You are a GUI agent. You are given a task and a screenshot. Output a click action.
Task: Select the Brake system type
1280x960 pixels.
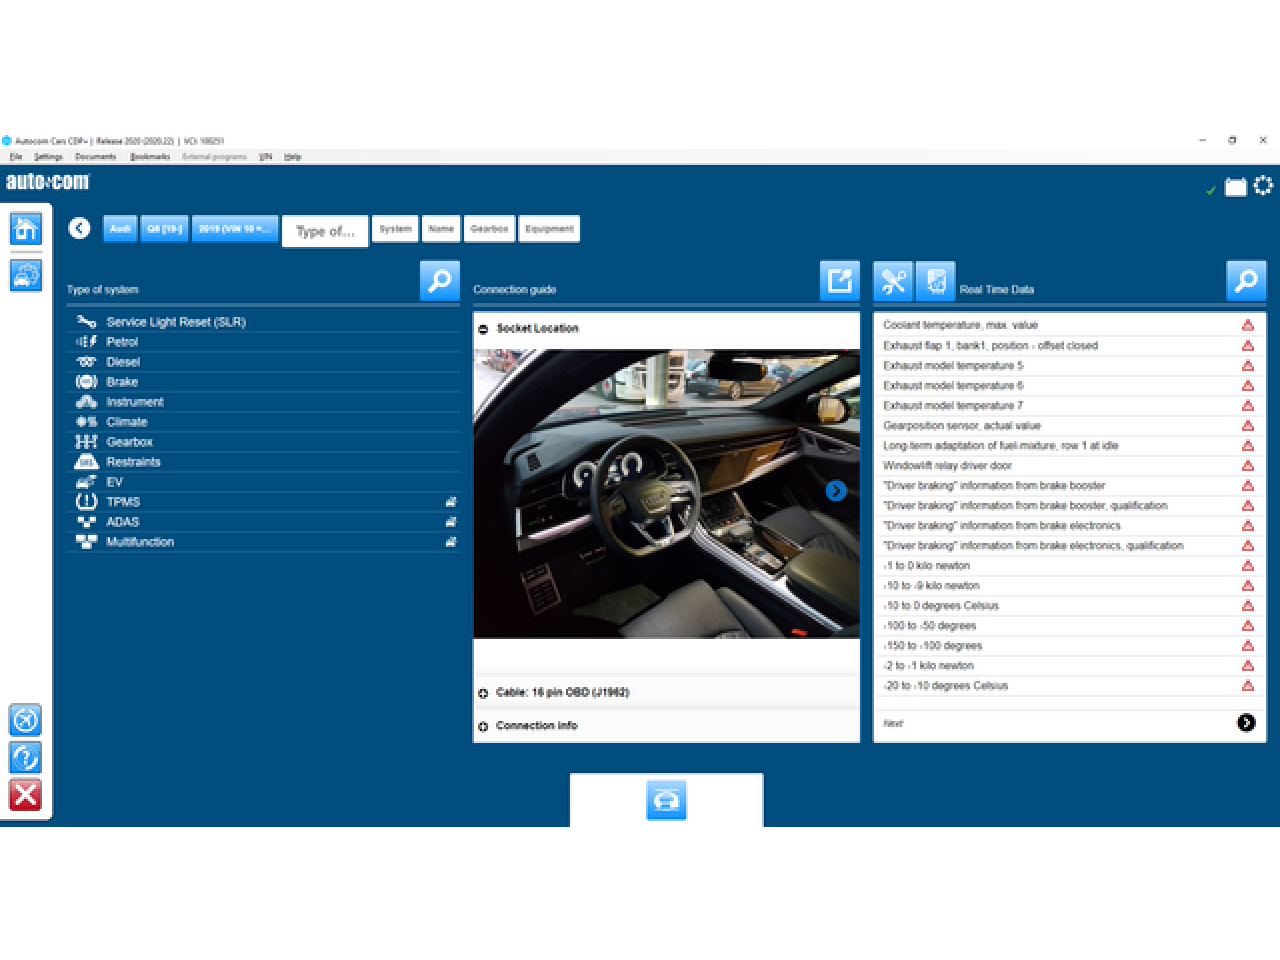pyautogui.click(x=264, y=382)
